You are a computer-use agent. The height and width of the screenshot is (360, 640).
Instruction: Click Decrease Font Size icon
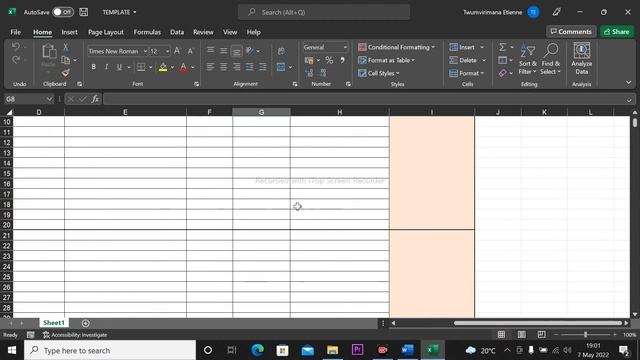tap(190, 51)
